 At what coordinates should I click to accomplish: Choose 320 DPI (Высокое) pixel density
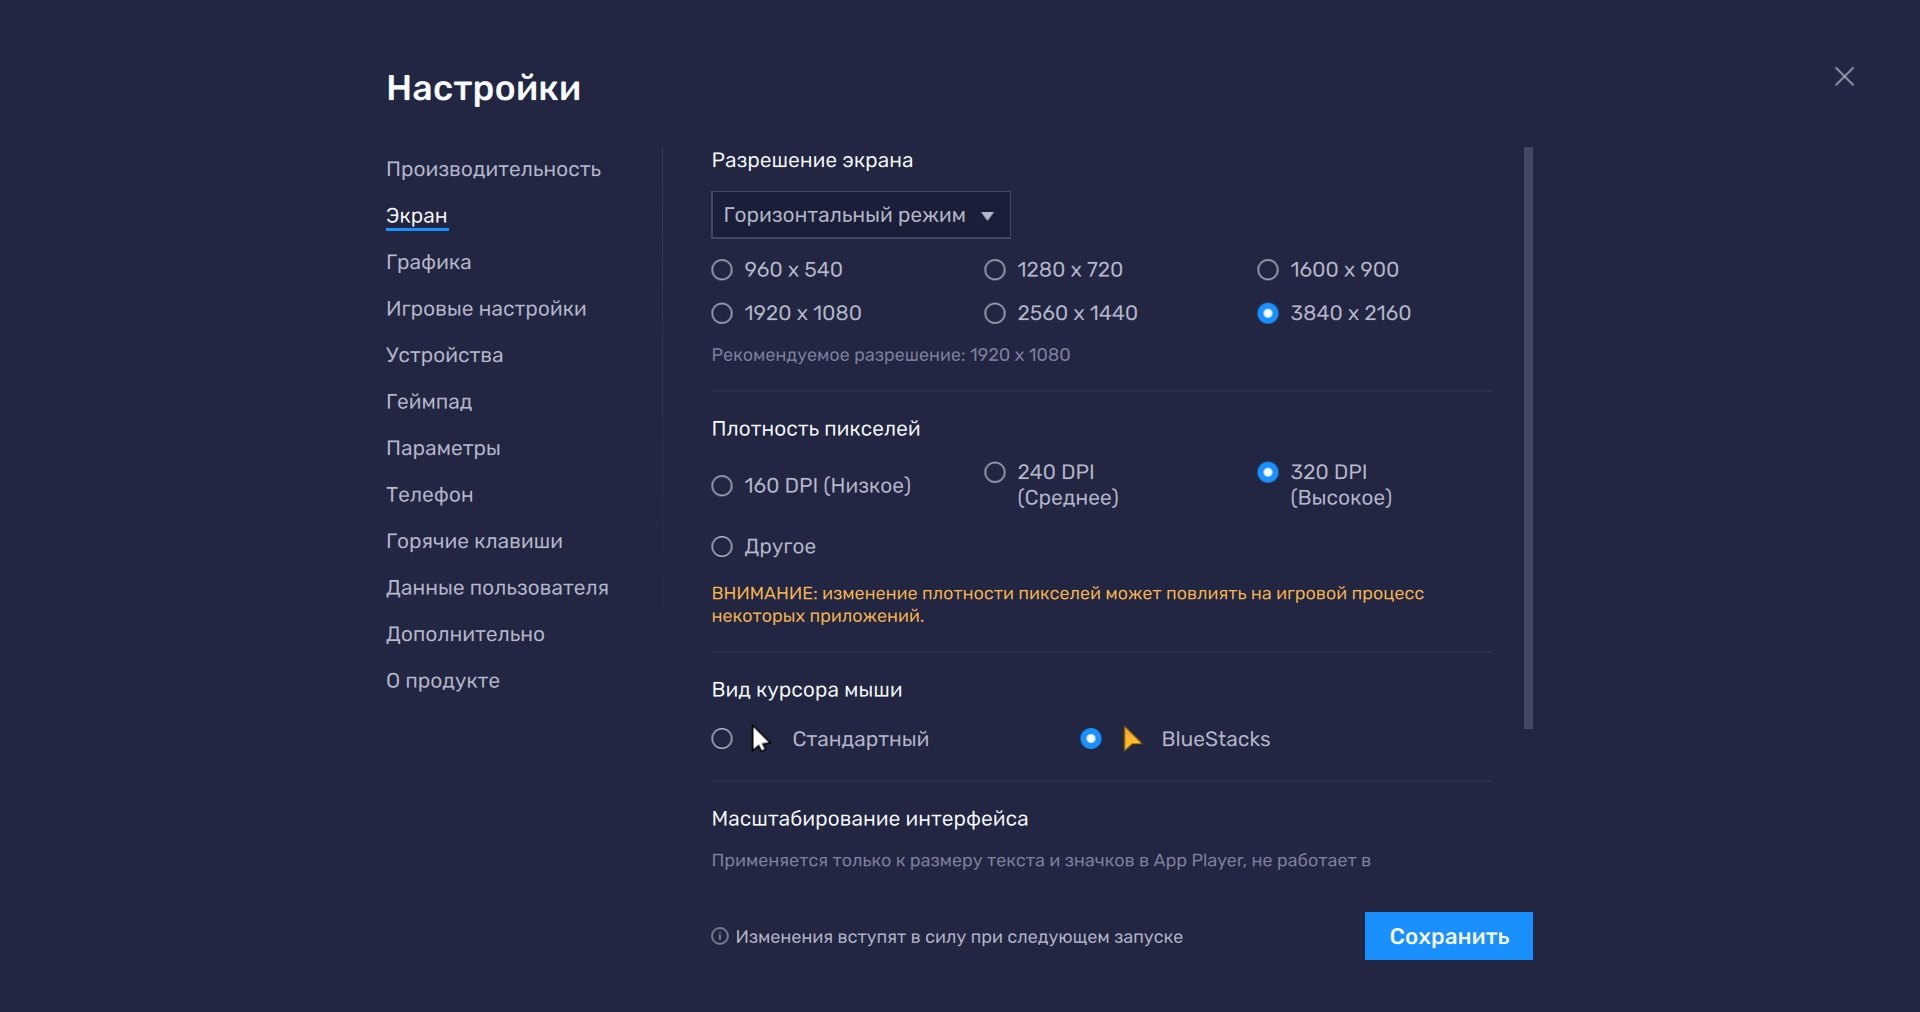tap(1267, 472)
